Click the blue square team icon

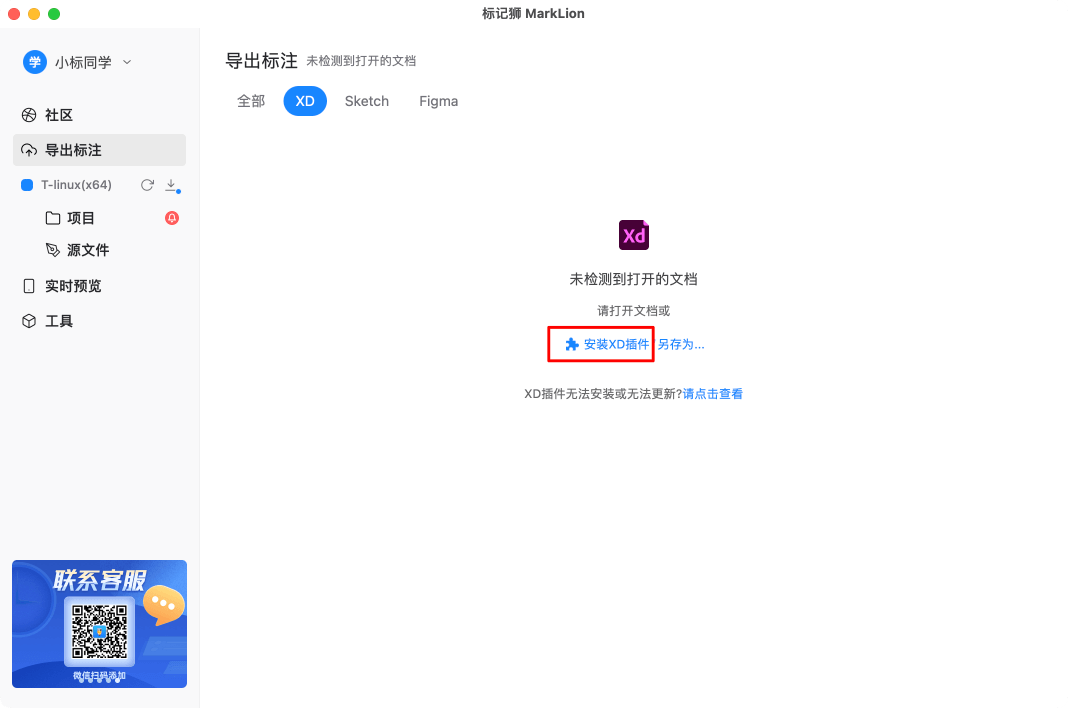pyautogui.click(x=27, y=185)
